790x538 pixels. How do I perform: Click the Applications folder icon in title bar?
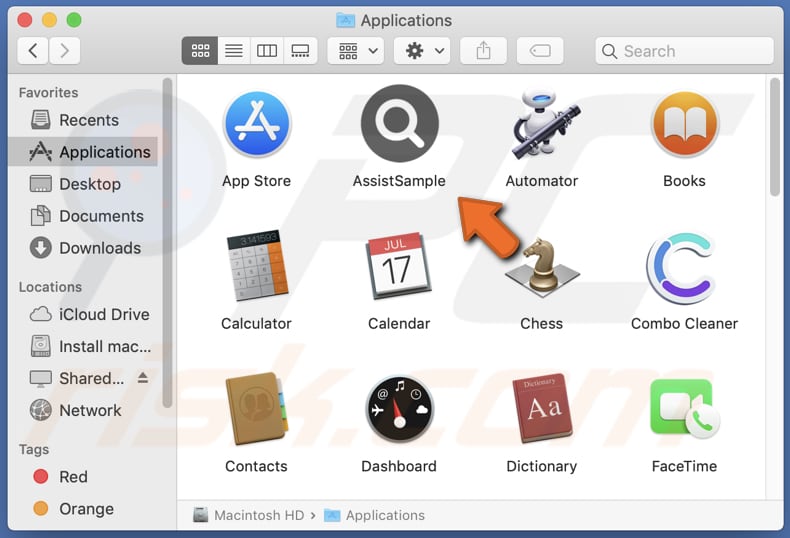[345, 20]
